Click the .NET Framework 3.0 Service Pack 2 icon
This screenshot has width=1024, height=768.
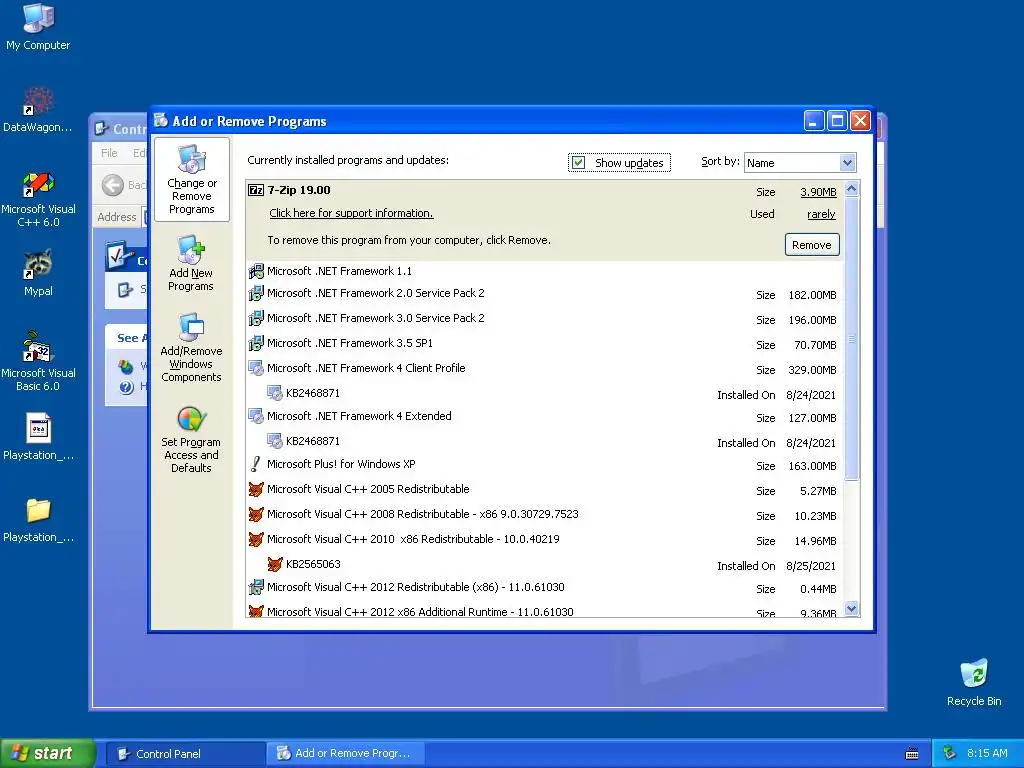(256, 318)
